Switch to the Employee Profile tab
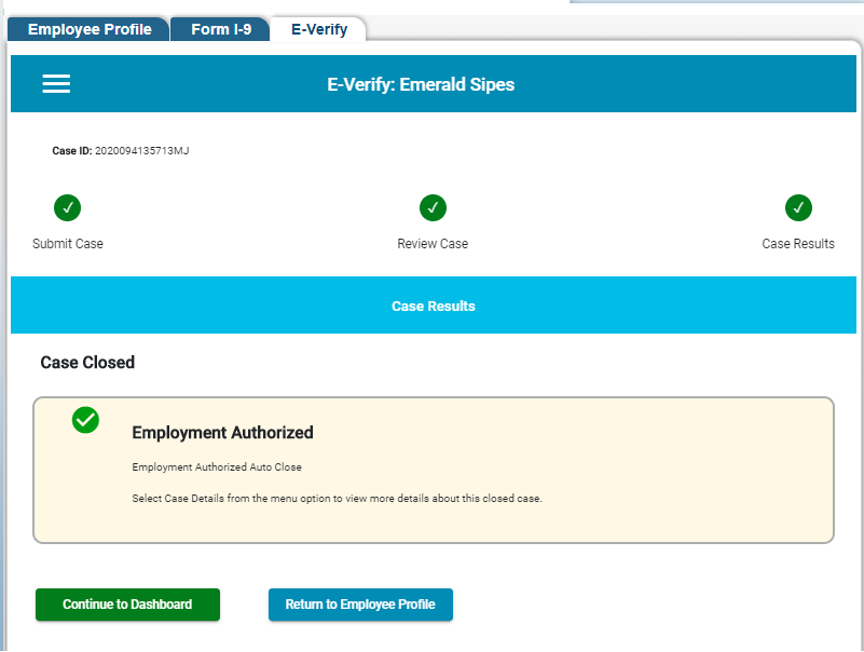This screenshot has width=864, height=652. point(88,29)
